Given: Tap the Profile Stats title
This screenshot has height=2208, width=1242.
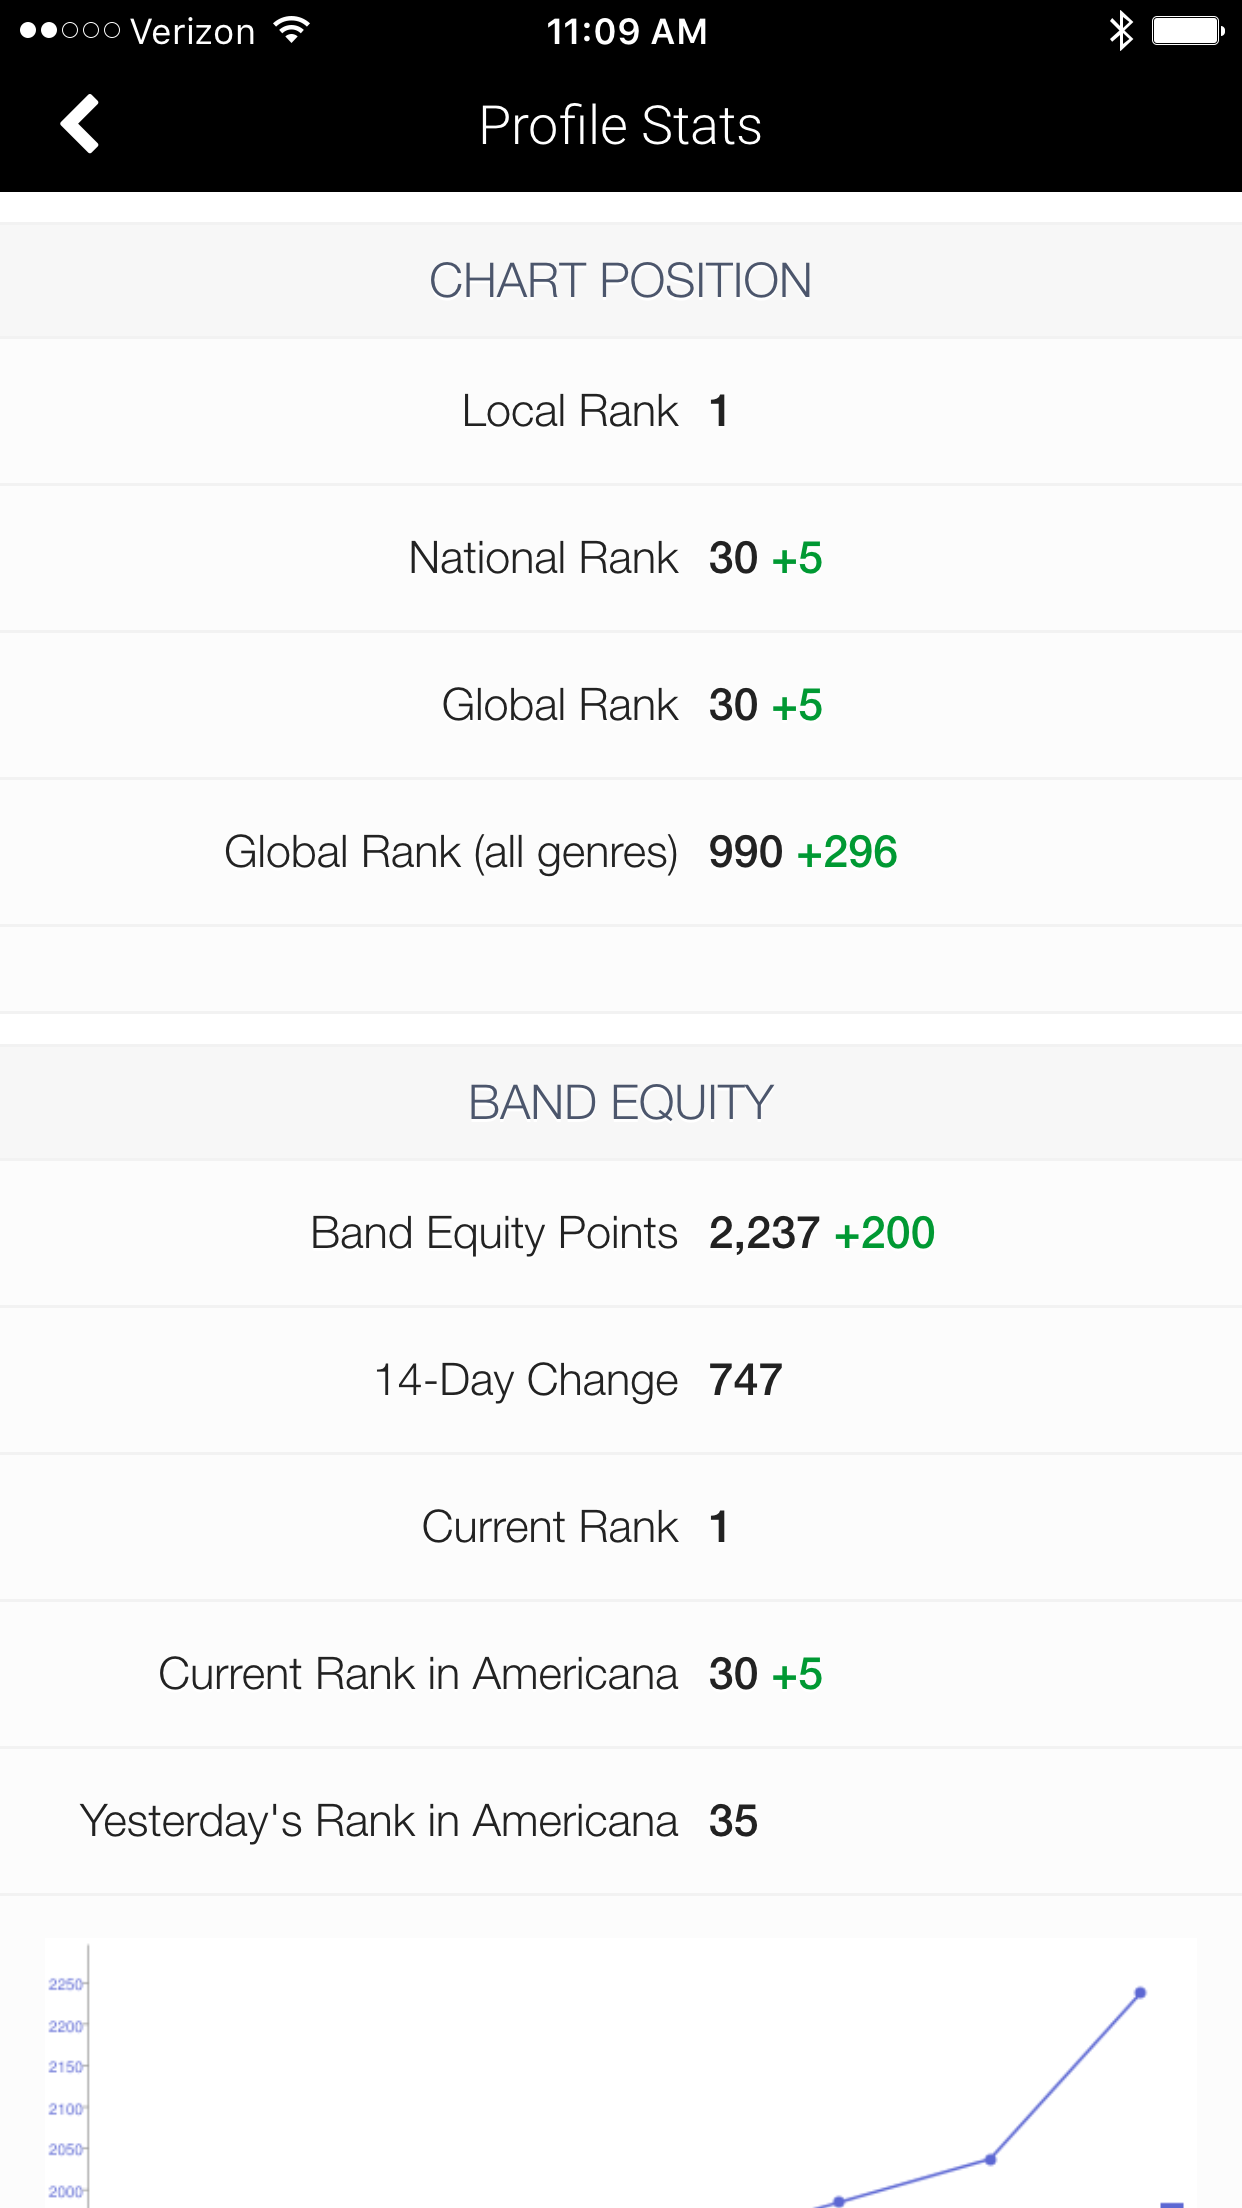Looking at the screenshot, I should coord(620,126).
